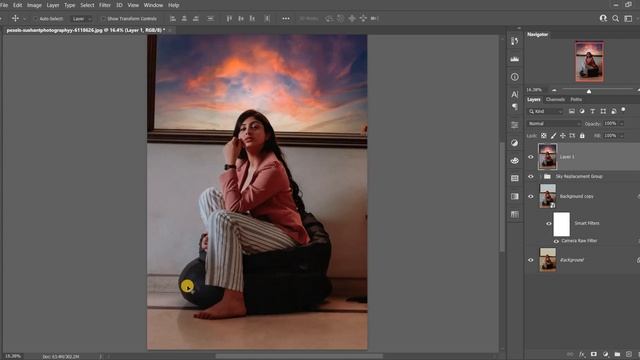Click Lock image pixels brush icon
Viewport: 640px width, 360px height.
click(553, 136)
